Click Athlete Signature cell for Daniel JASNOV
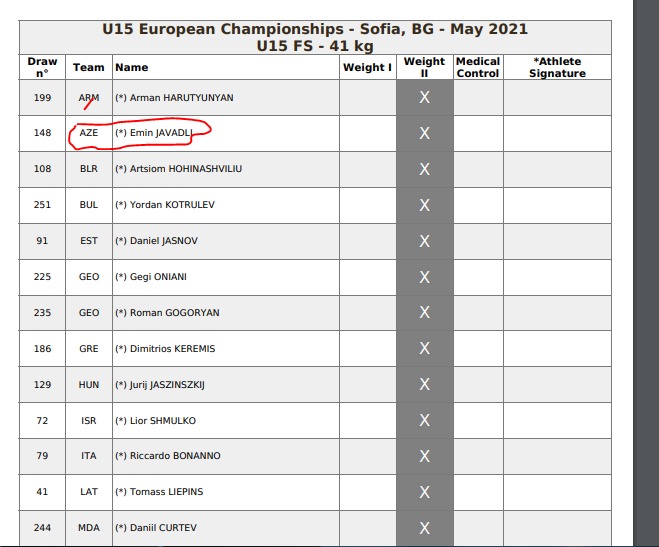This screenshot has width=659, height=547. (x=557, y=241)
